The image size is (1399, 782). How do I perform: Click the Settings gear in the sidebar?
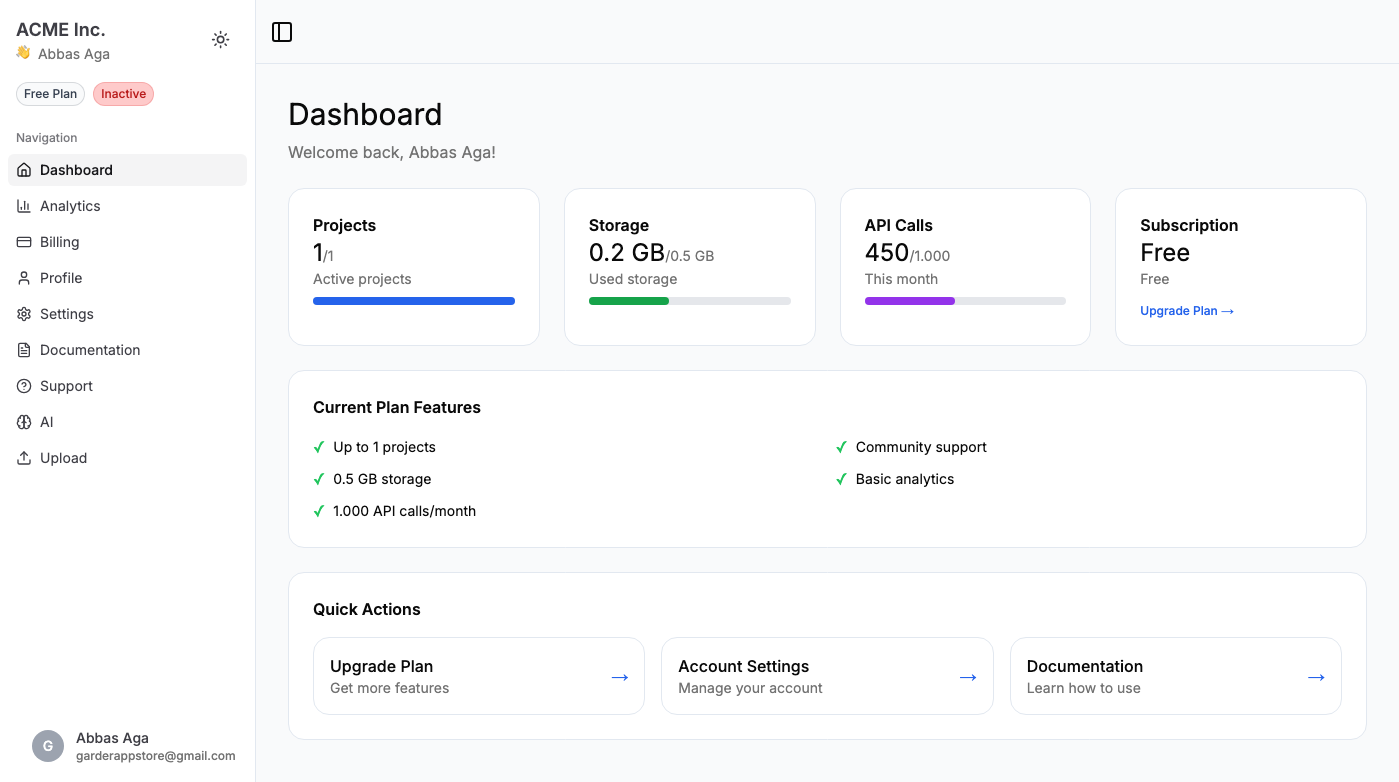coord(22,313)
